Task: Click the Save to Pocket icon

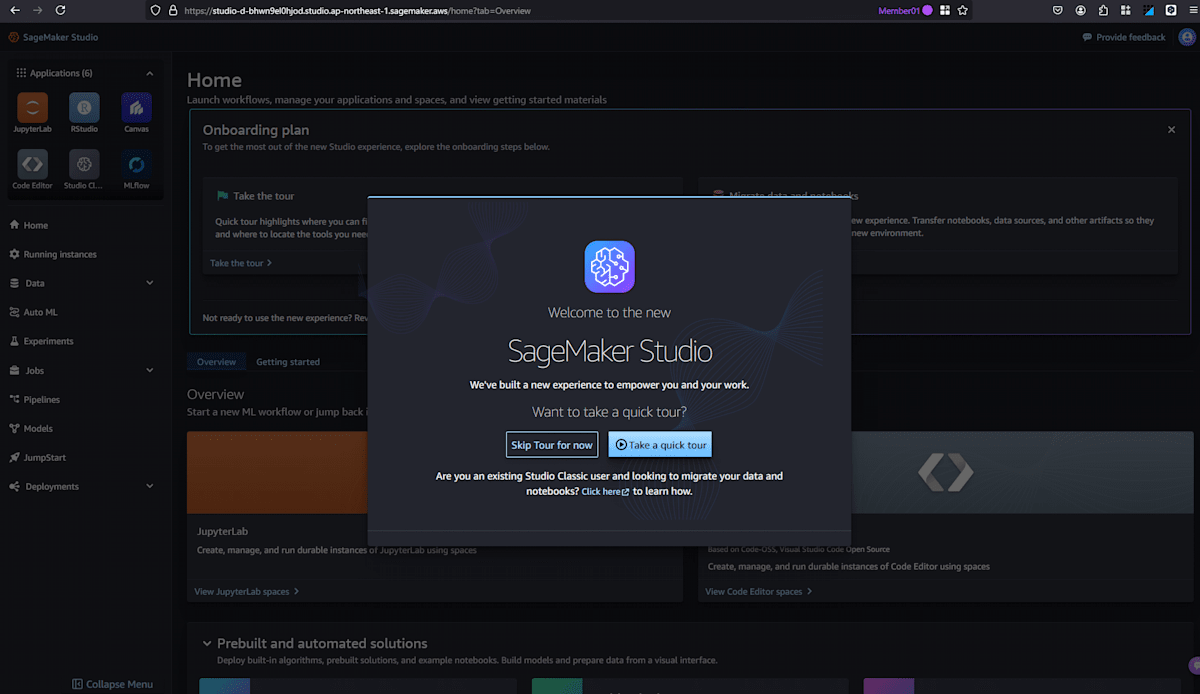Action: pos(1057,10)
